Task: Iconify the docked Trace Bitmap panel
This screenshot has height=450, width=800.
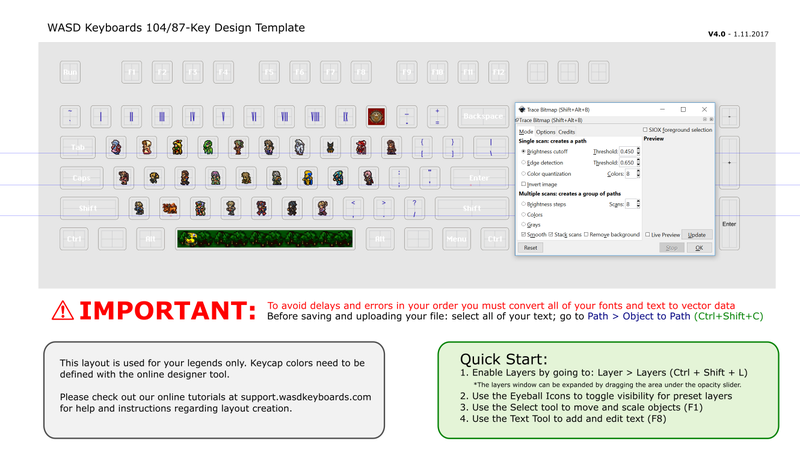Action: 705,119
